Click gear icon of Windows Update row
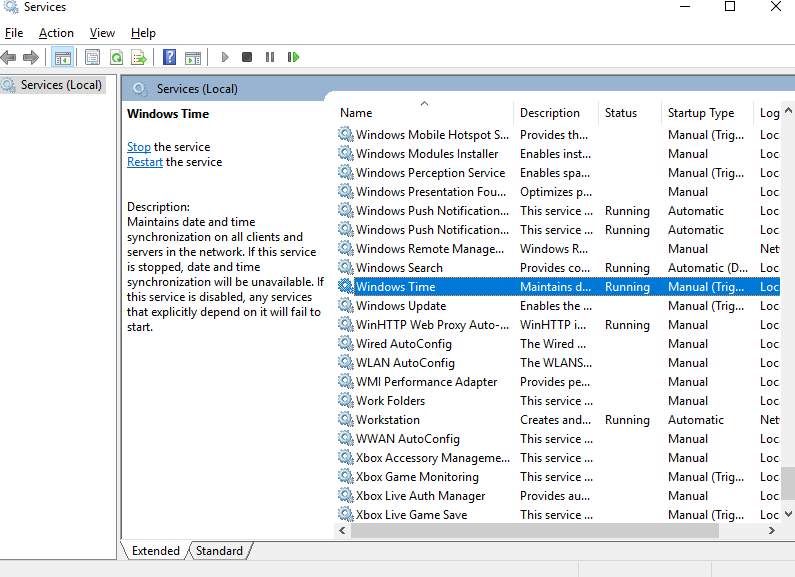The image size is (795, 577). pos(345,305)
